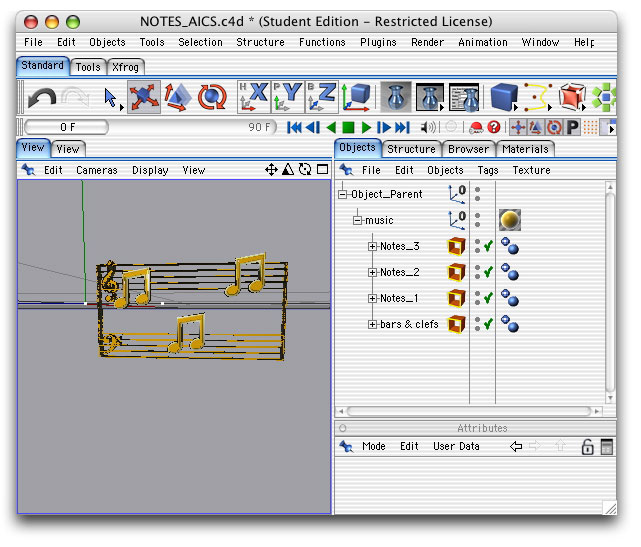Select the Scale tool
The image size is (641, 547).
tap(178, 97)
